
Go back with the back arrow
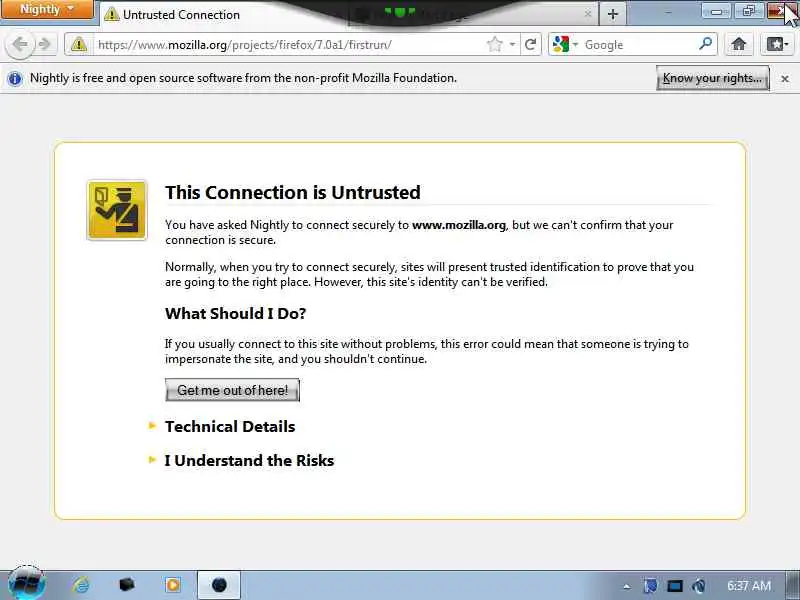[20, 44]
